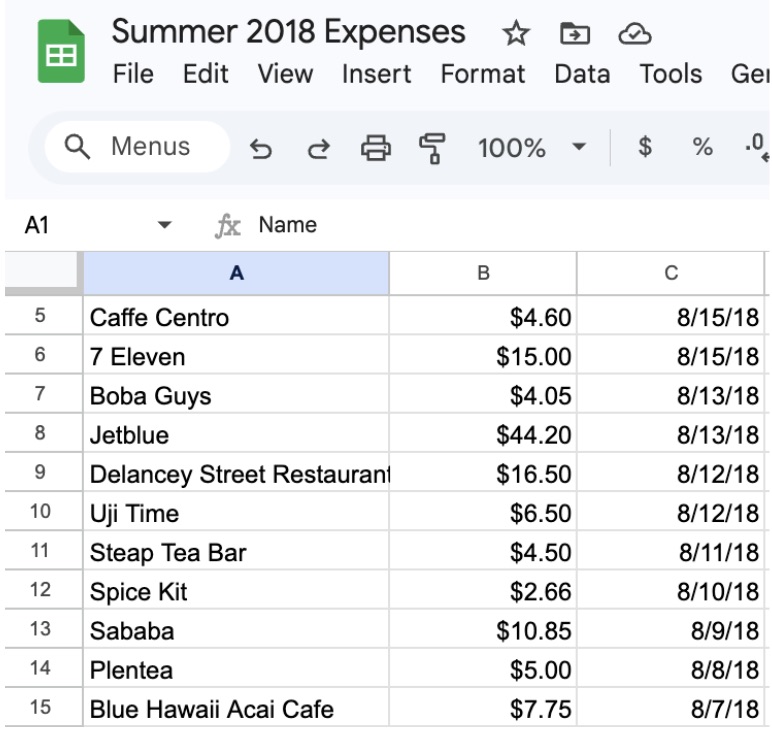This screenshot has width=772, height=734.
Task: Activate the paint format roller
Action: (432, 148)
